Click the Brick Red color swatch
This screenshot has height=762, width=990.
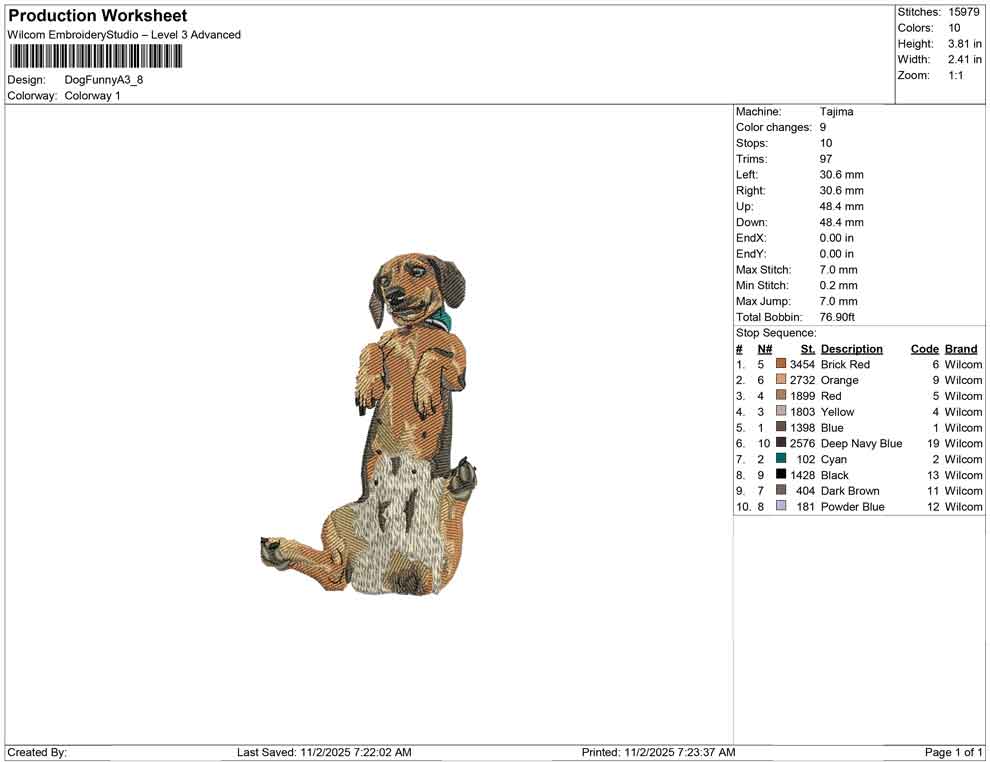(781, 364)
